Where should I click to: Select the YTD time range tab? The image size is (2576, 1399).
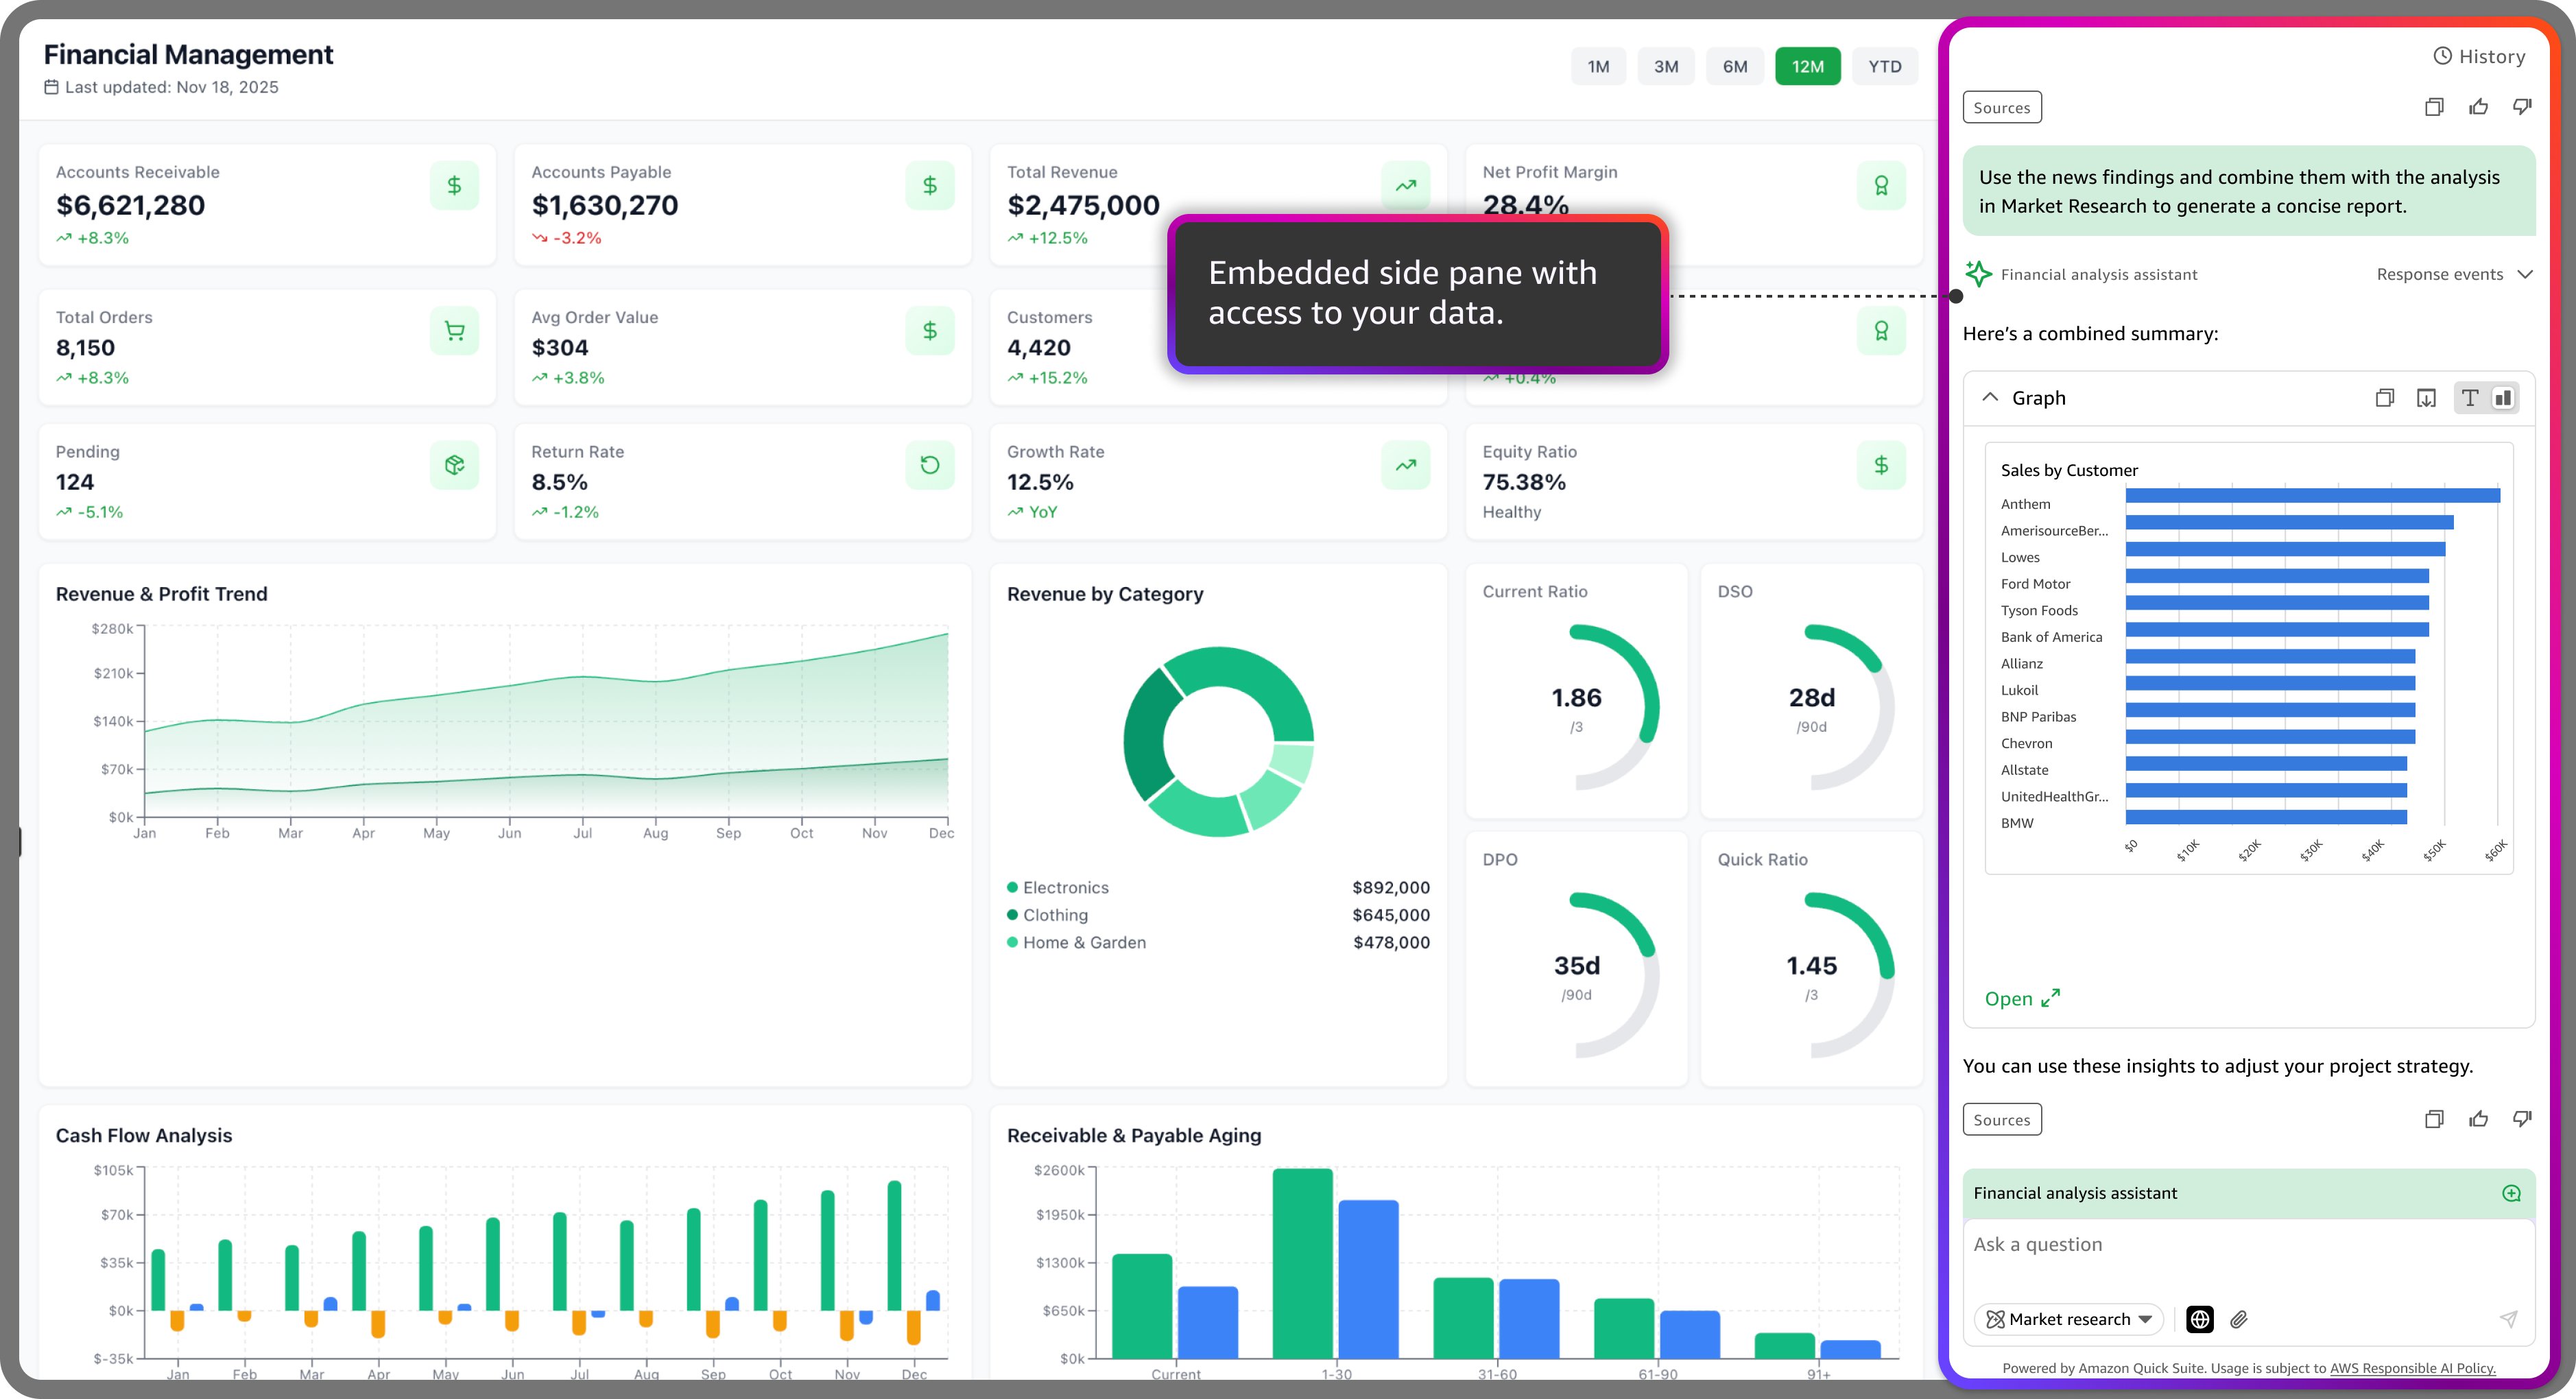tap(1884, 67)
